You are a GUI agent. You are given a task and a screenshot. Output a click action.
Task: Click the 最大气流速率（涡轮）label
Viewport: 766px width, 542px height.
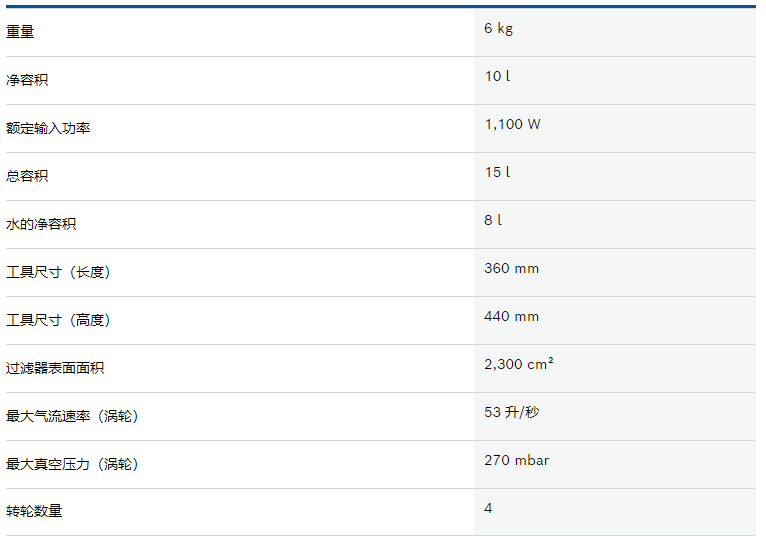click(73, 416)
